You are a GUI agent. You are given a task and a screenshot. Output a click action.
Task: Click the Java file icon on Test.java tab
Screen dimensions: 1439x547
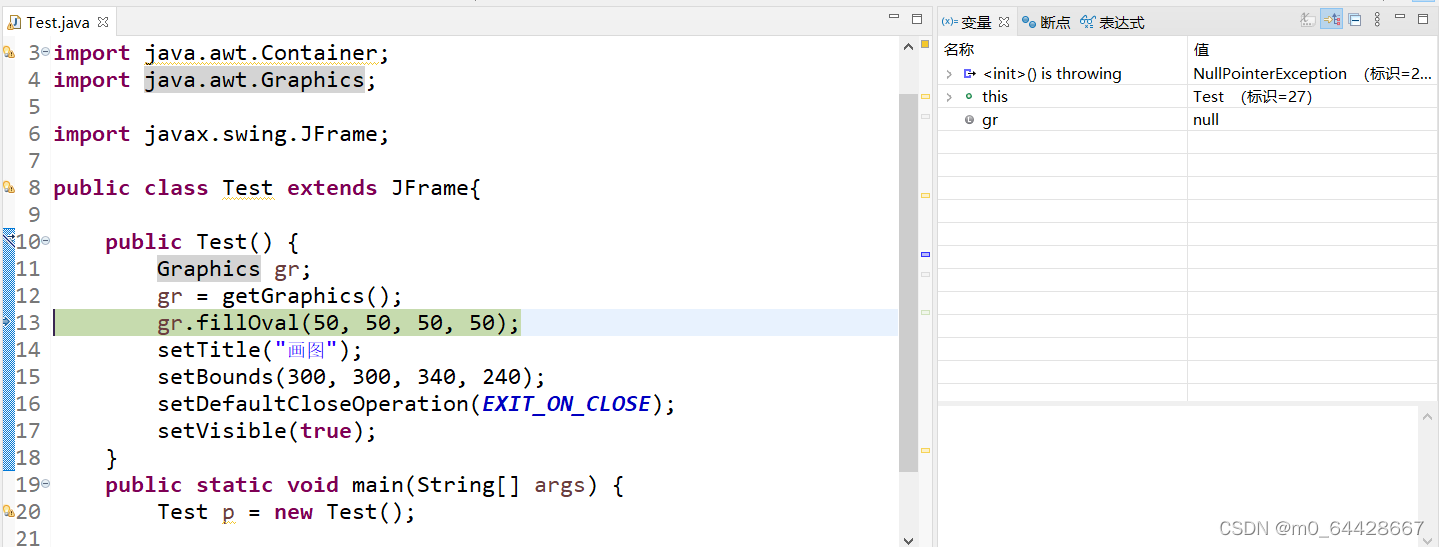tap(15, 22)
